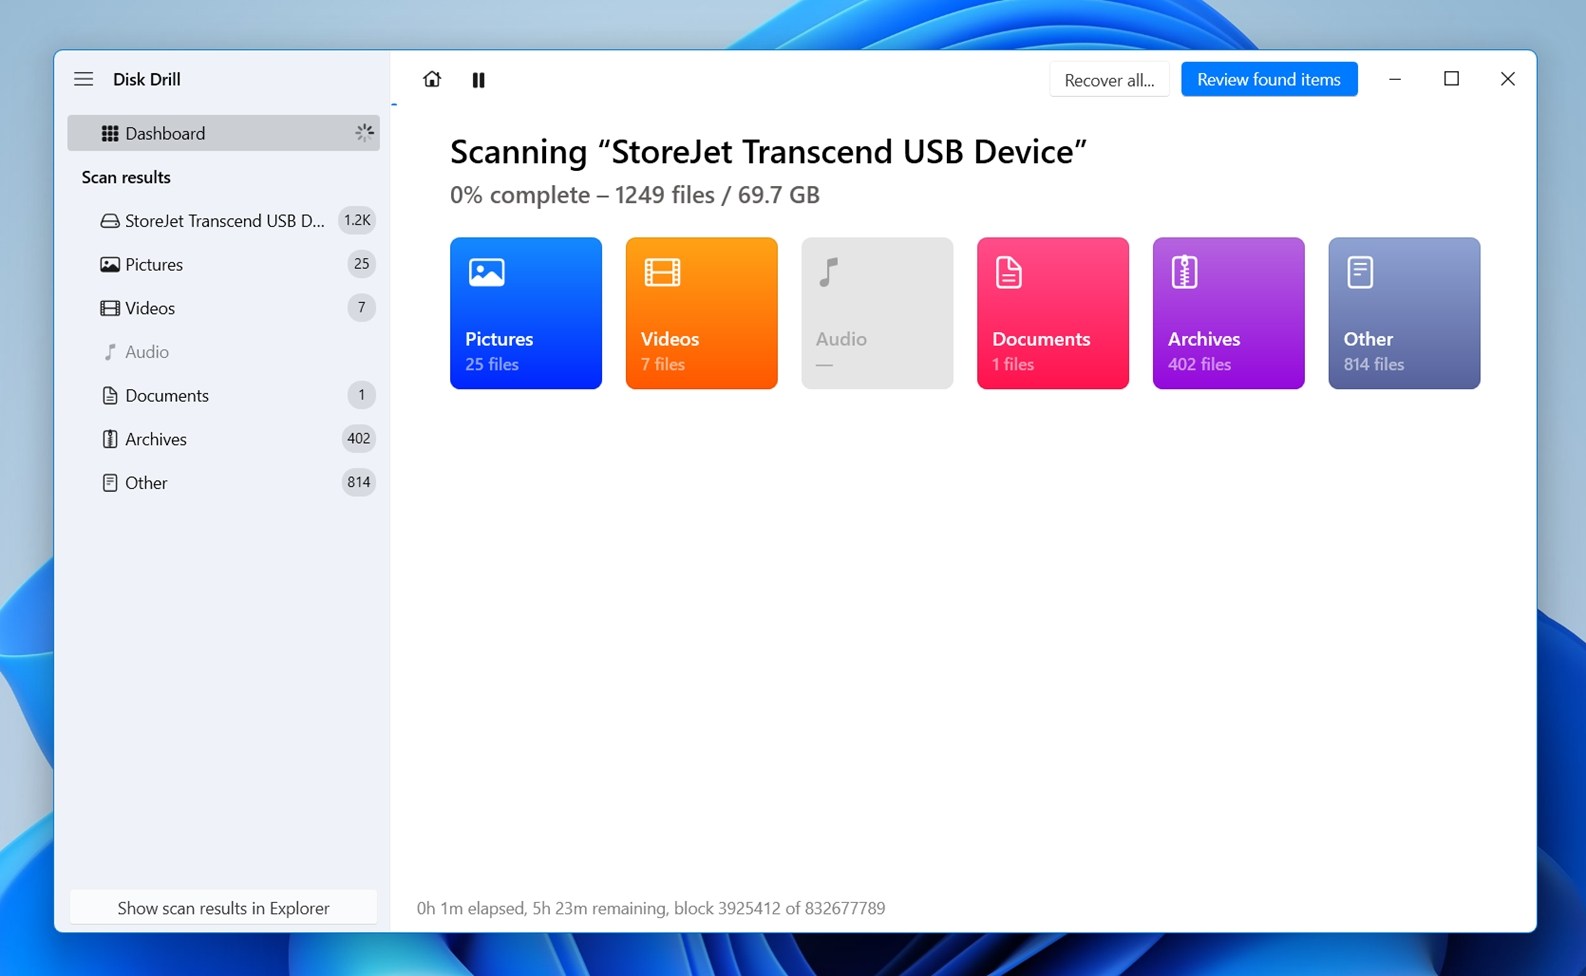Click Show scan results in Explorer

coord(223,908)
